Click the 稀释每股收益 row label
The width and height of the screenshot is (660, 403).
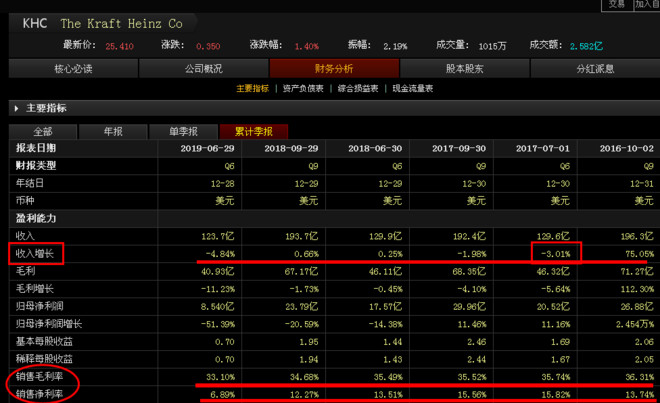coord(44,359)
